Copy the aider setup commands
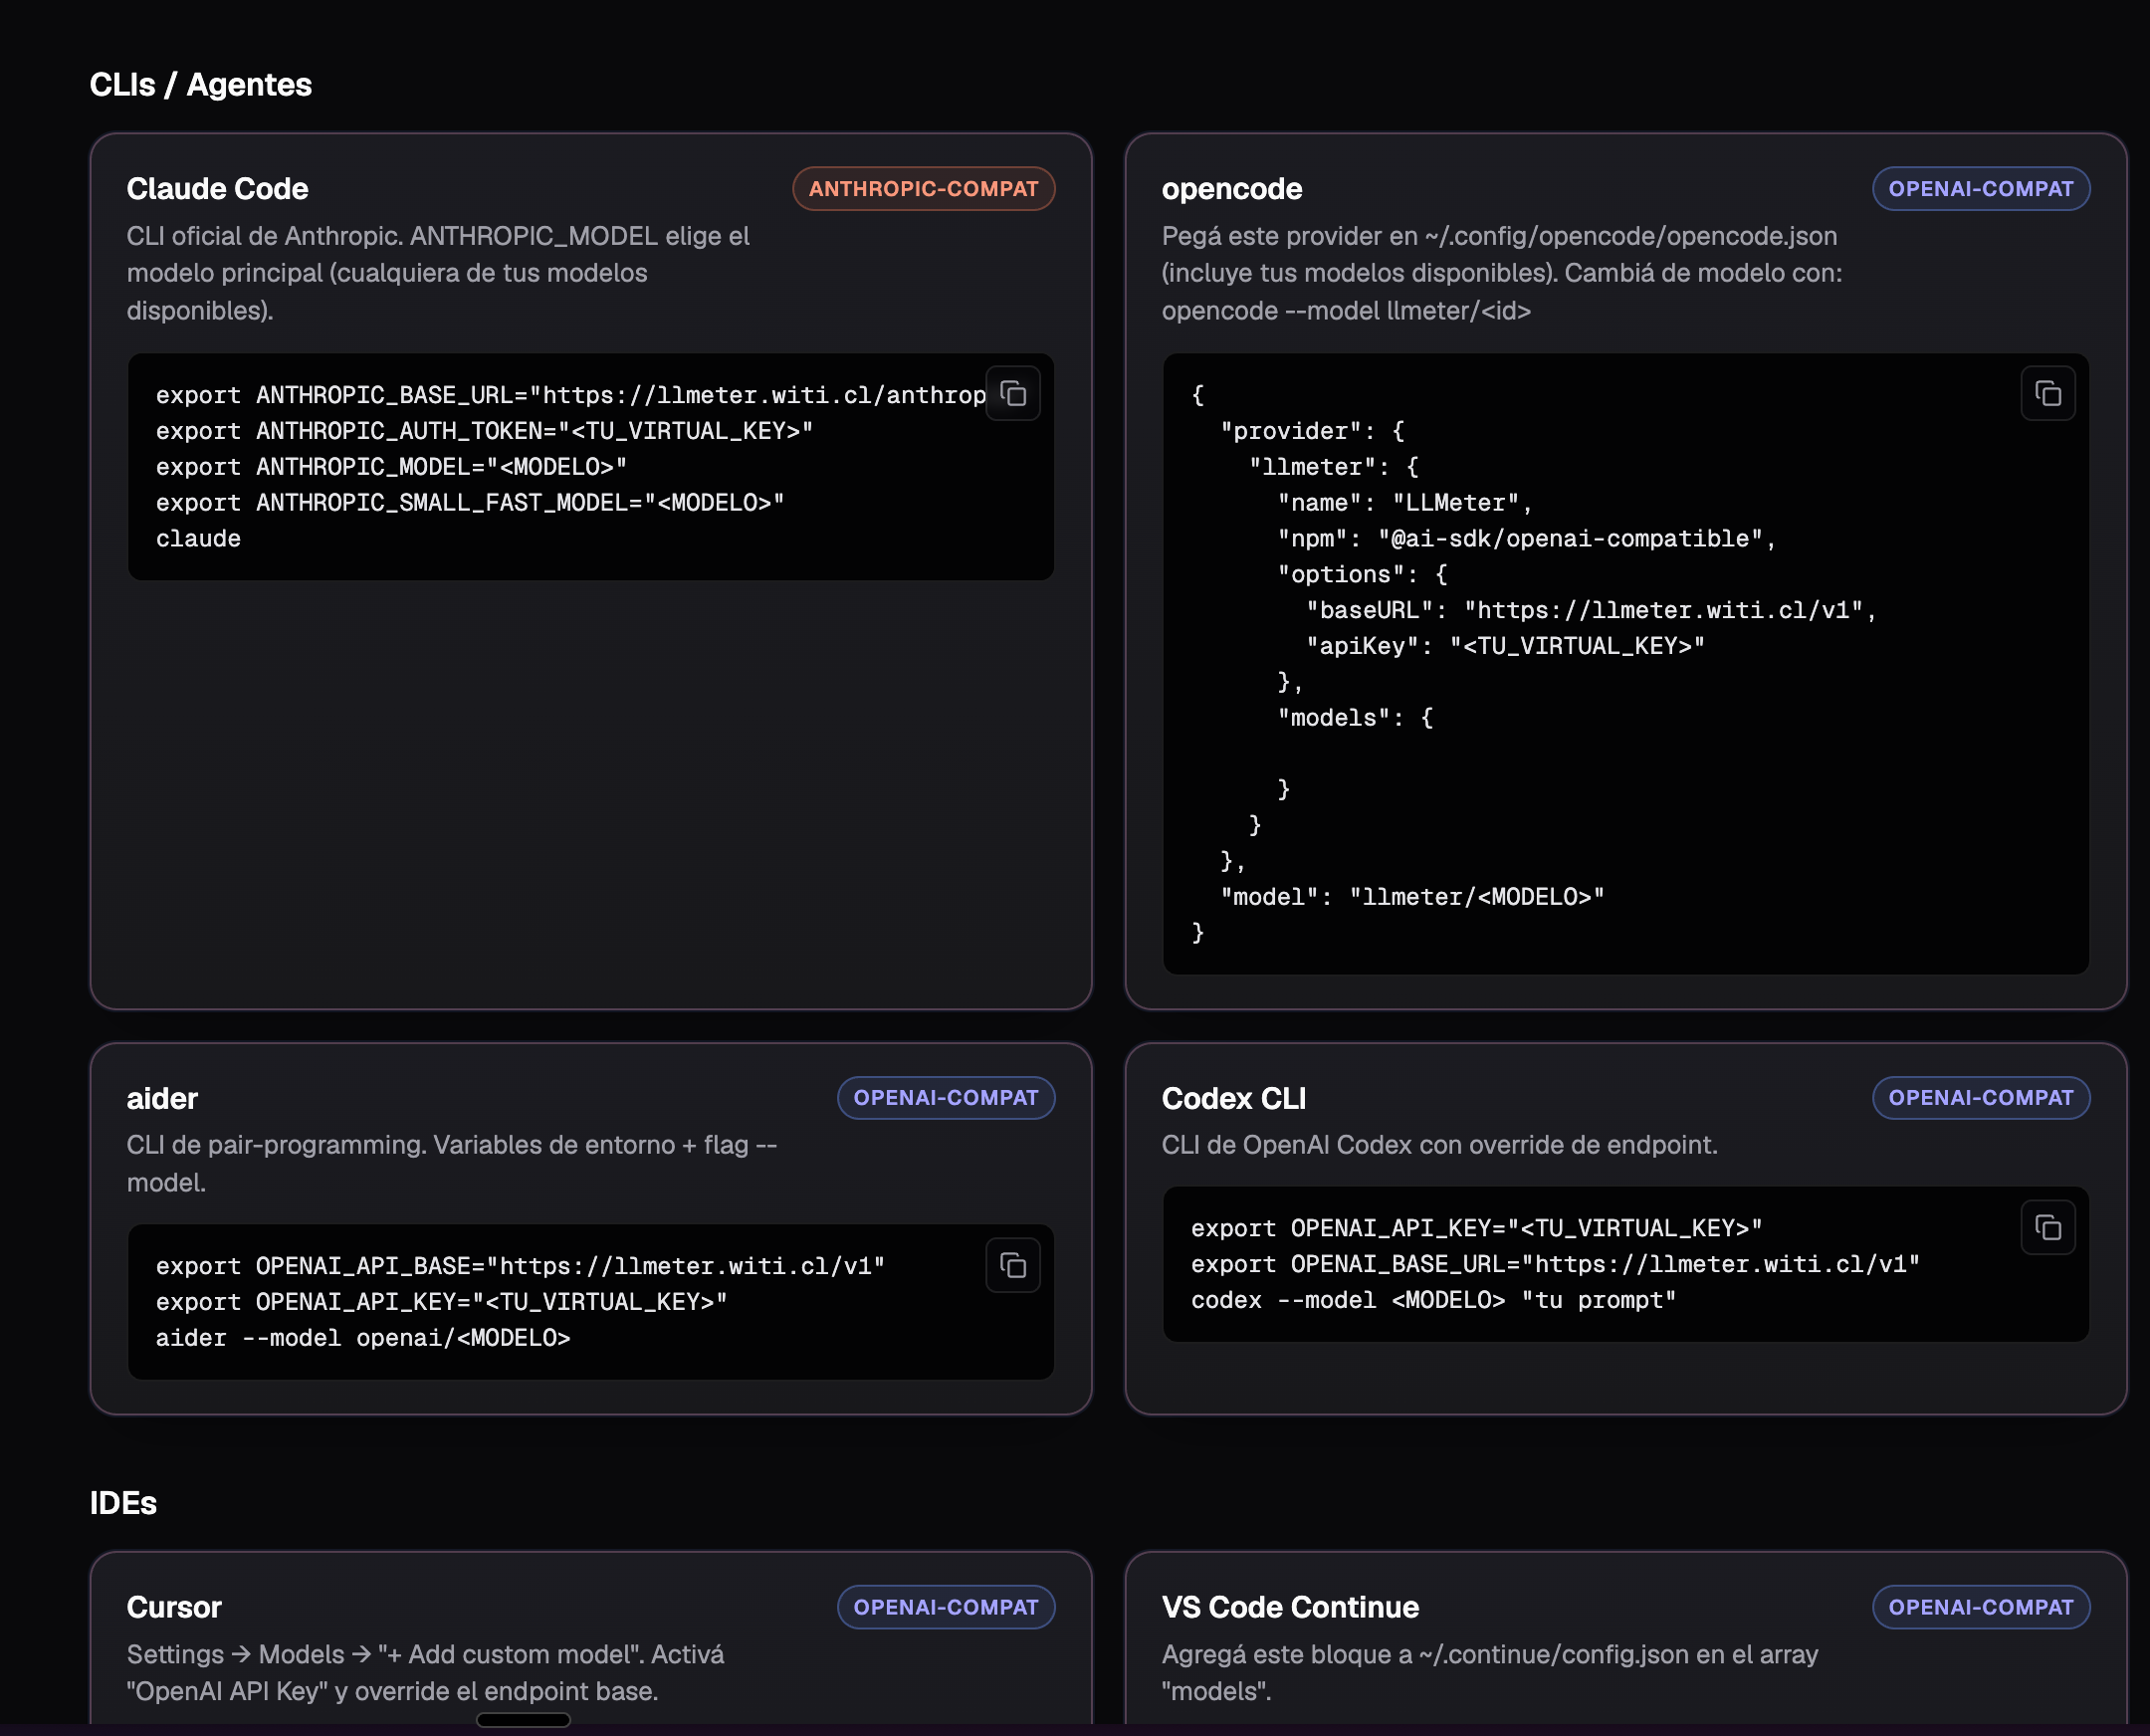Viewport: 2150px width, 1736px height. pos(1013,1265)
